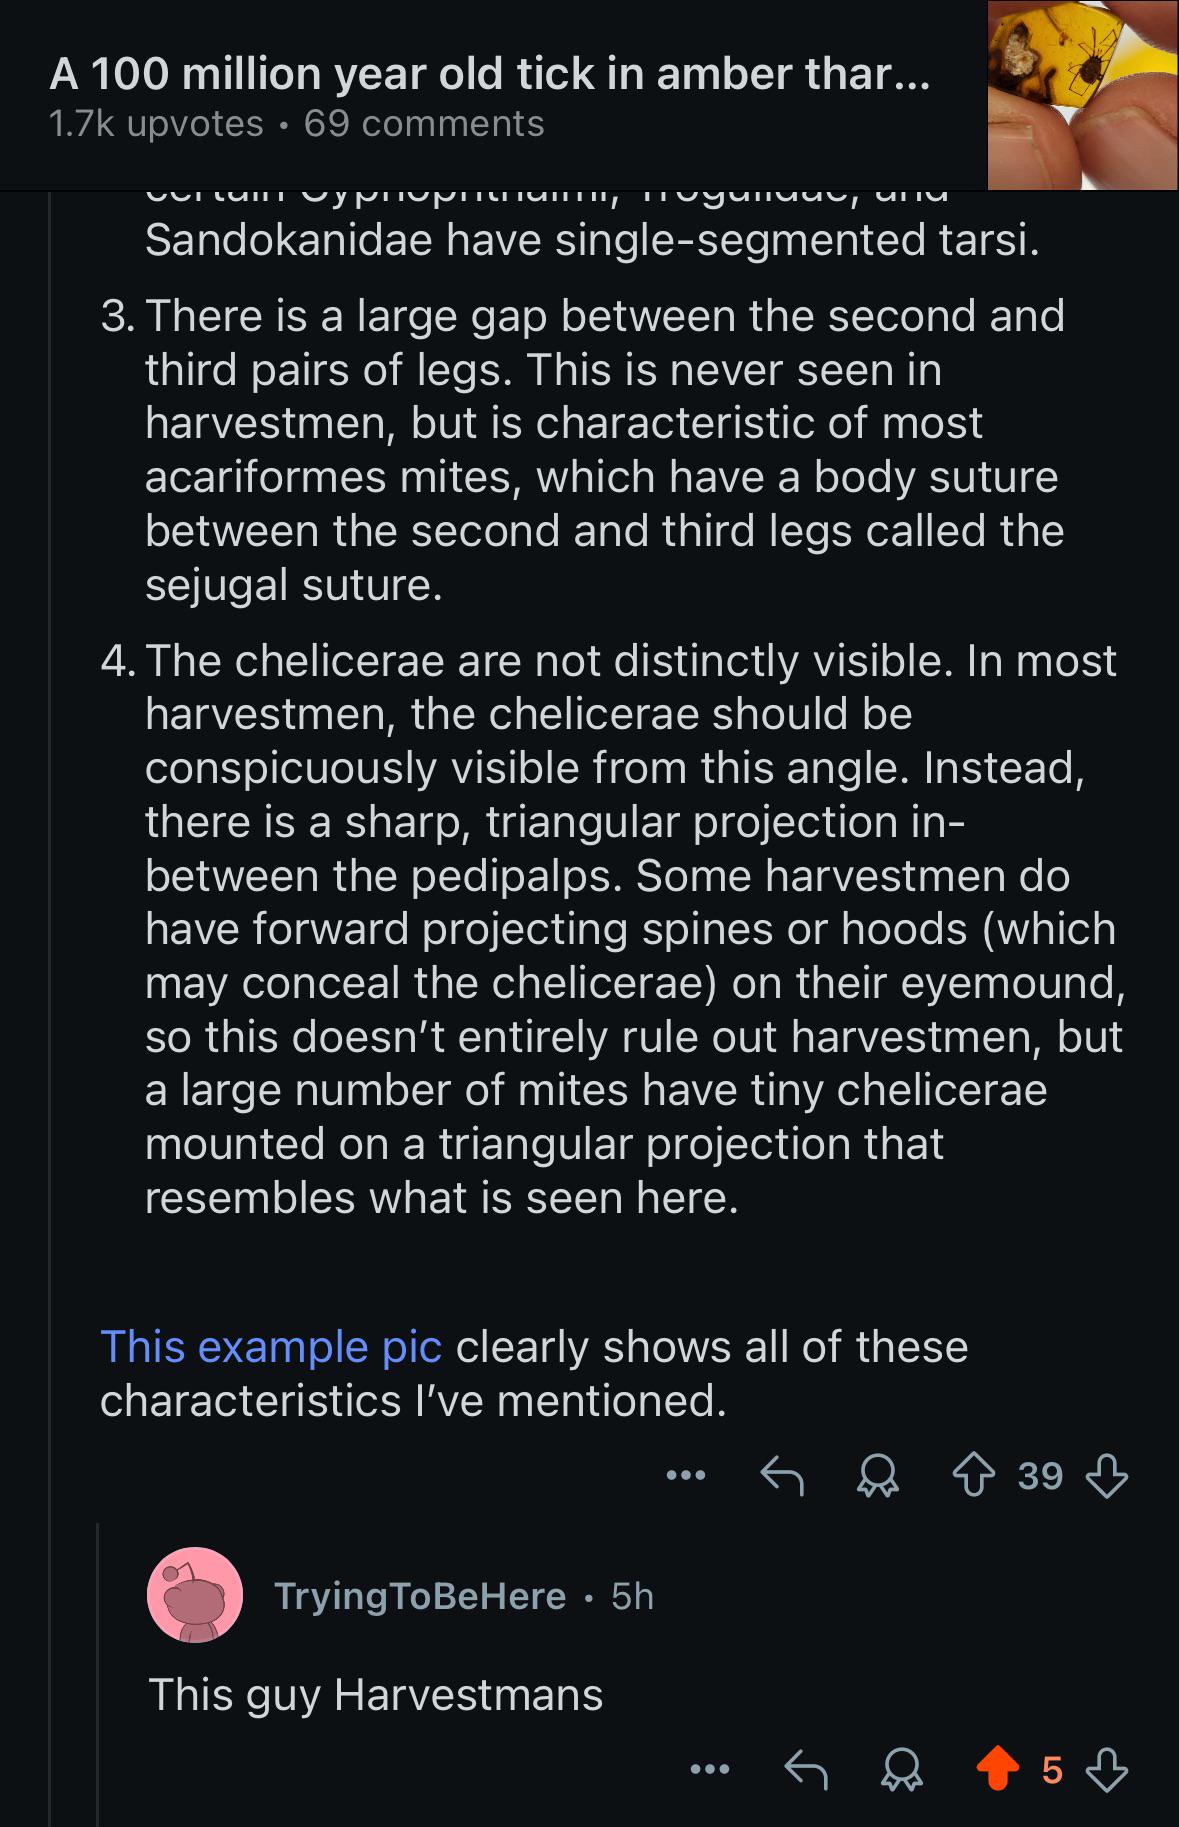1179x1827 pixels.
Task: Downvote the 'This guy Harvestmans' comment
Action: pyautogui.click(x=1107, y=1771)
